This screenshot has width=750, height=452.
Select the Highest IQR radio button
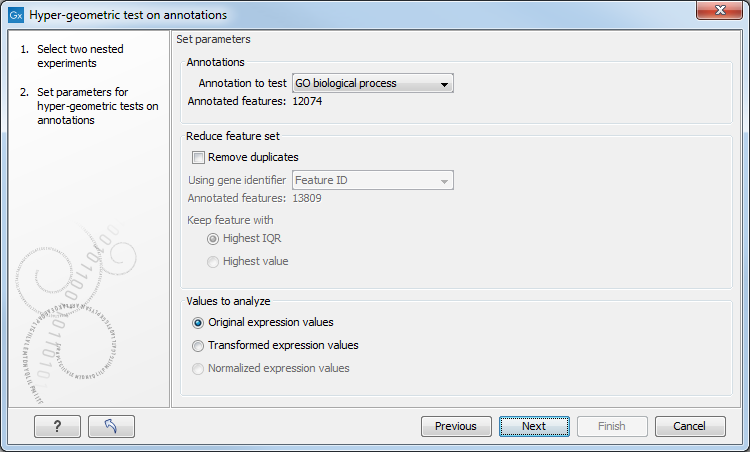213,238
